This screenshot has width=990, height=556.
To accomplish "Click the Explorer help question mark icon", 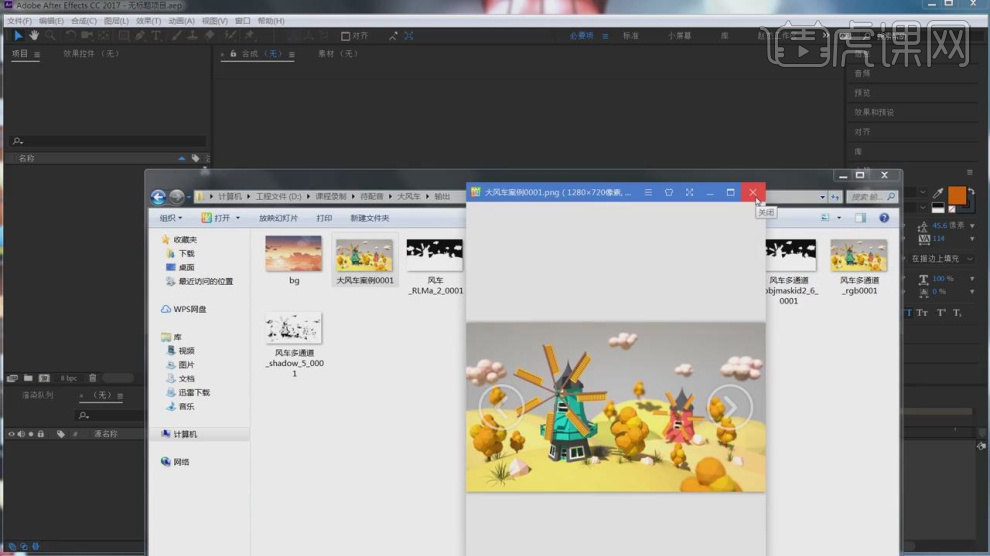I will point(884,218).
